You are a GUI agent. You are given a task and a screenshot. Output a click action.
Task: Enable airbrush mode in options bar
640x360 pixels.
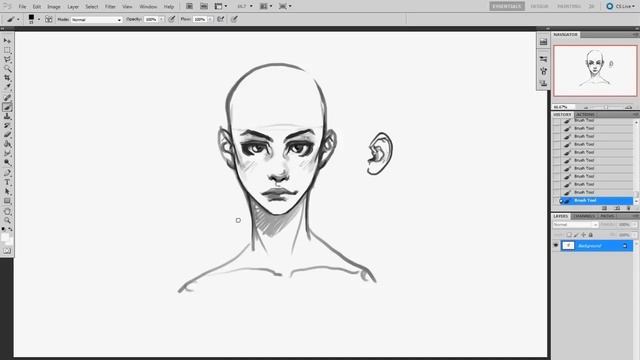[221, 19]
